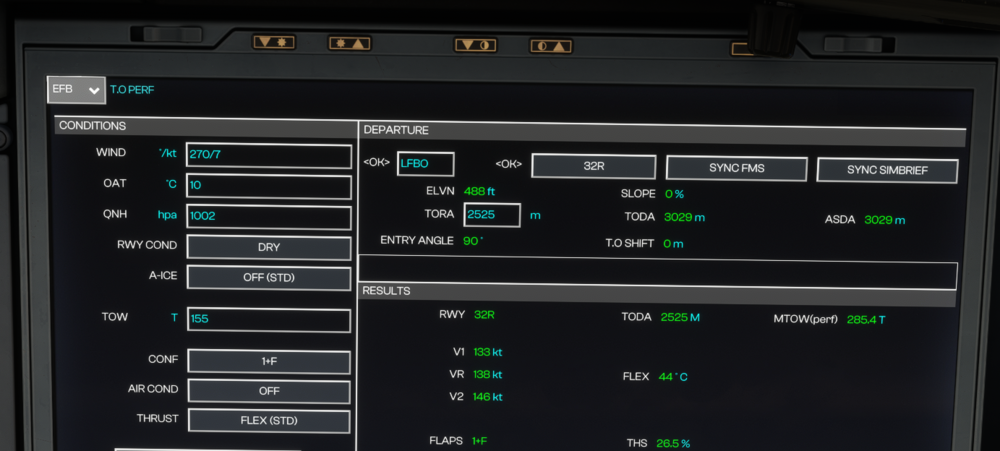Select the QNH field showing 1002

[x=268, y=217]
